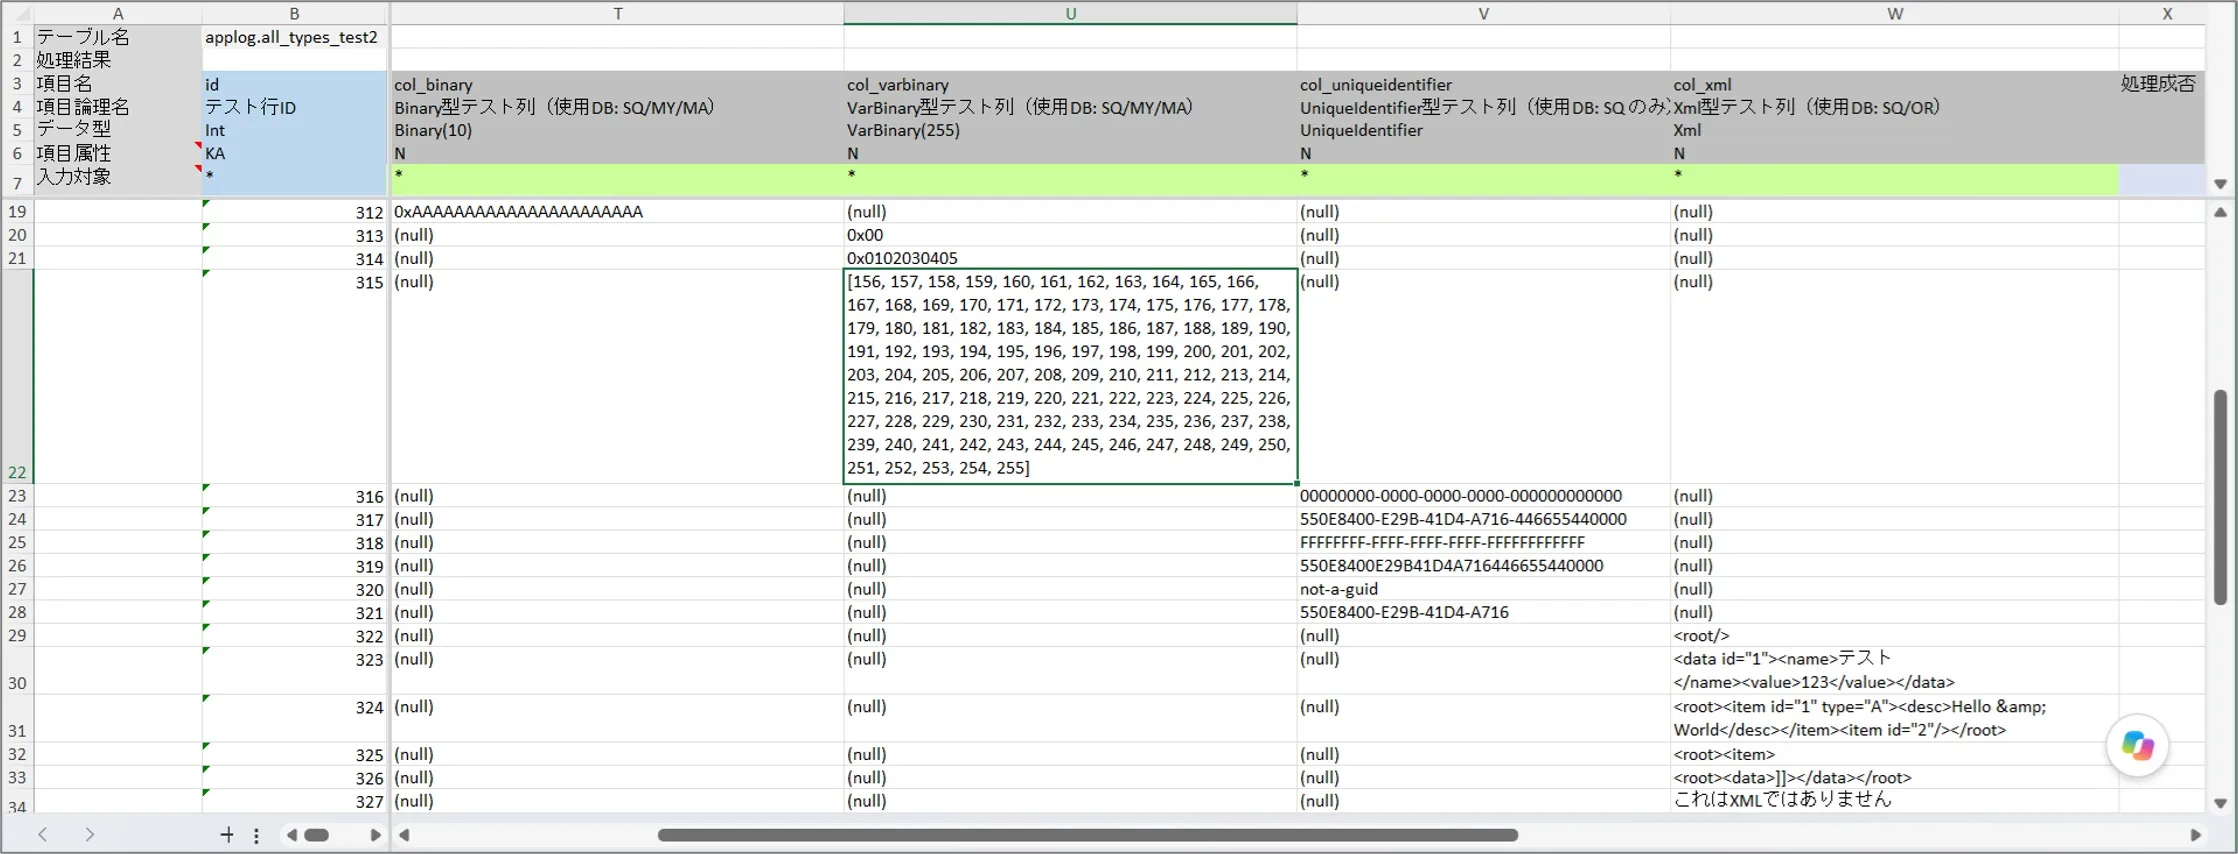2238x854 pixels.
Task: Add a new sheet with plus icon
Action: point(227,835)
